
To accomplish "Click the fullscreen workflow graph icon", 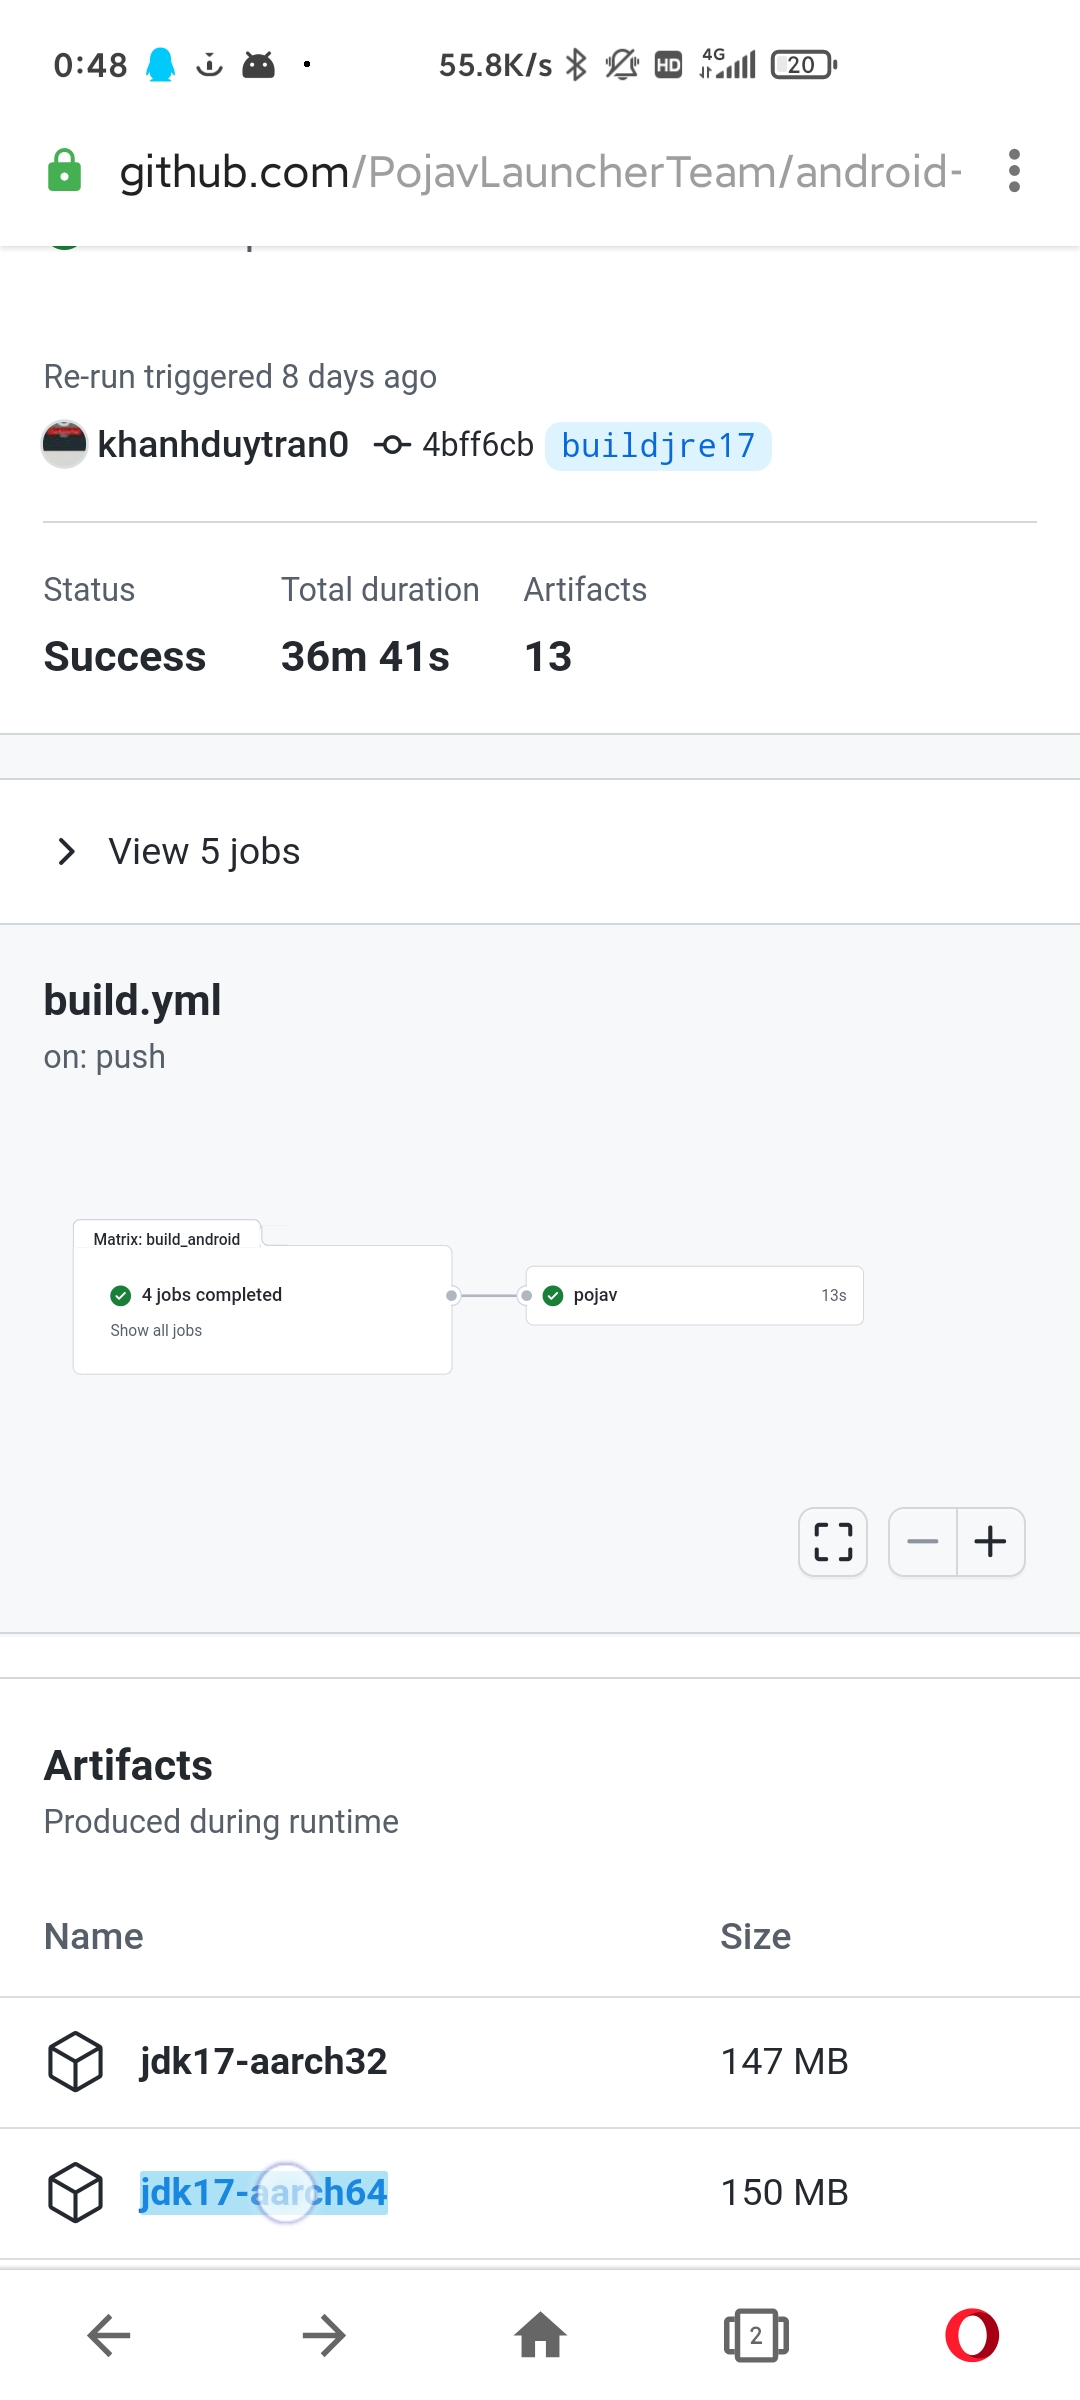I will coord(832,1541).
